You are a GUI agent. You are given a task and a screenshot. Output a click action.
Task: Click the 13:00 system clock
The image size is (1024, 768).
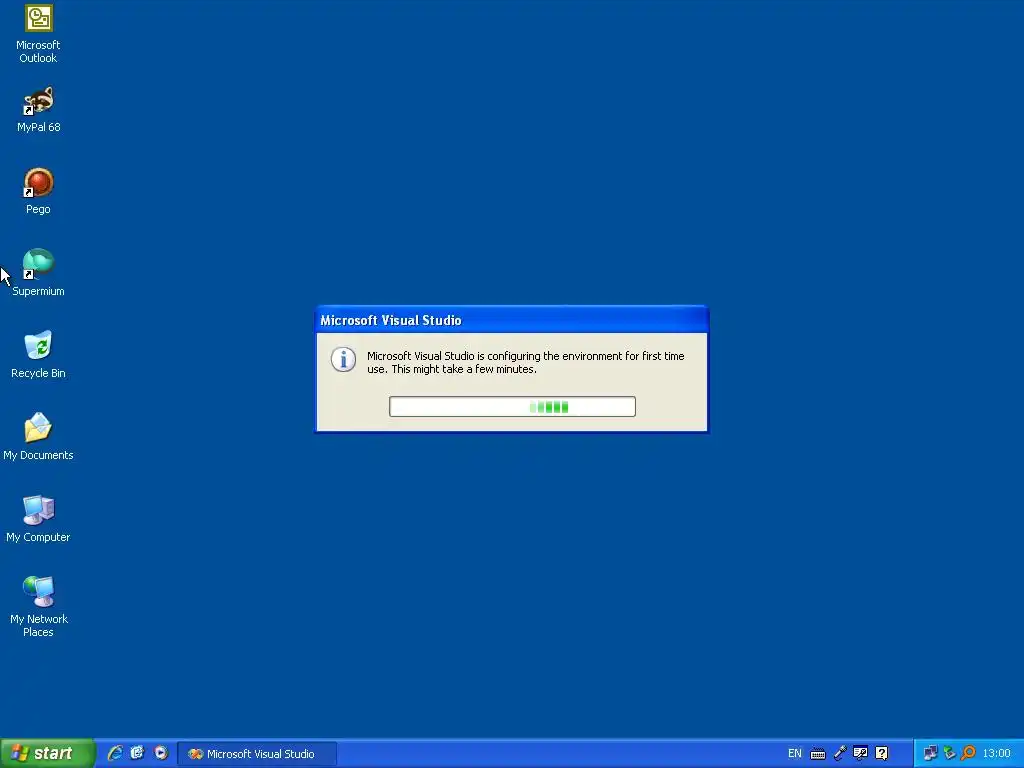997,754
